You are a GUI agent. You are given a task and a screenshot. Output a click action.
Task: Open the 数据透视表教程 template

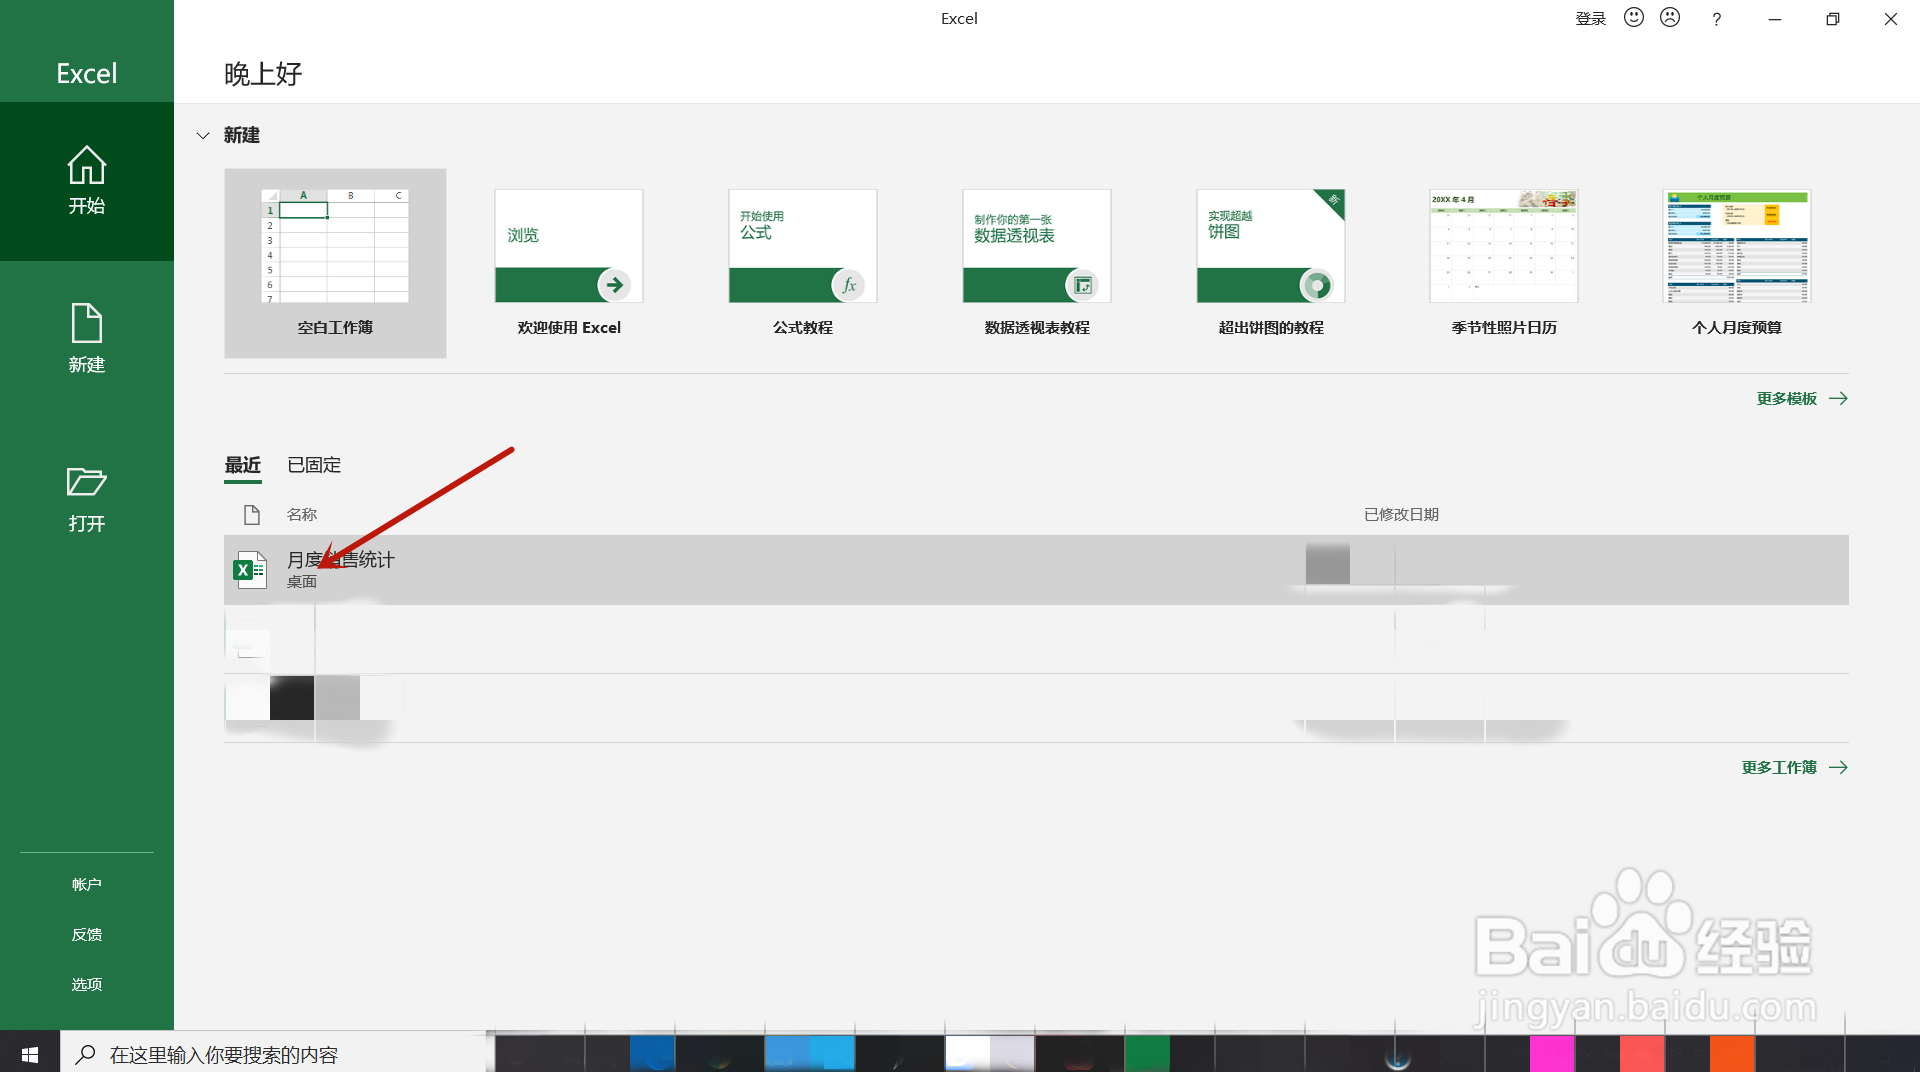coord(1037,263)
